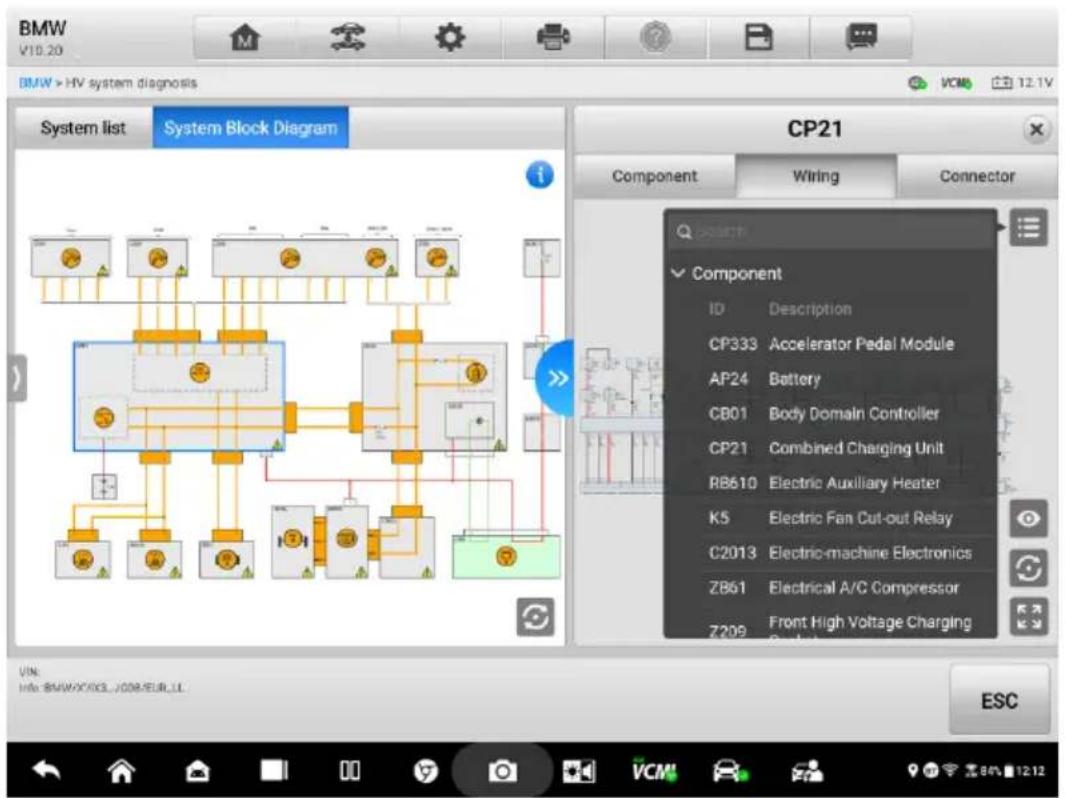Open the vehicle swap icon

click(348, 37)
